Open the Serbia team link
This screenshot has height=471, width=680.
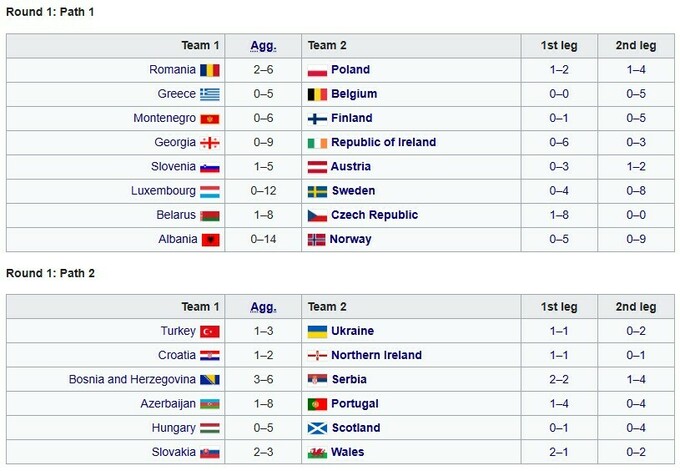[348, 379]
